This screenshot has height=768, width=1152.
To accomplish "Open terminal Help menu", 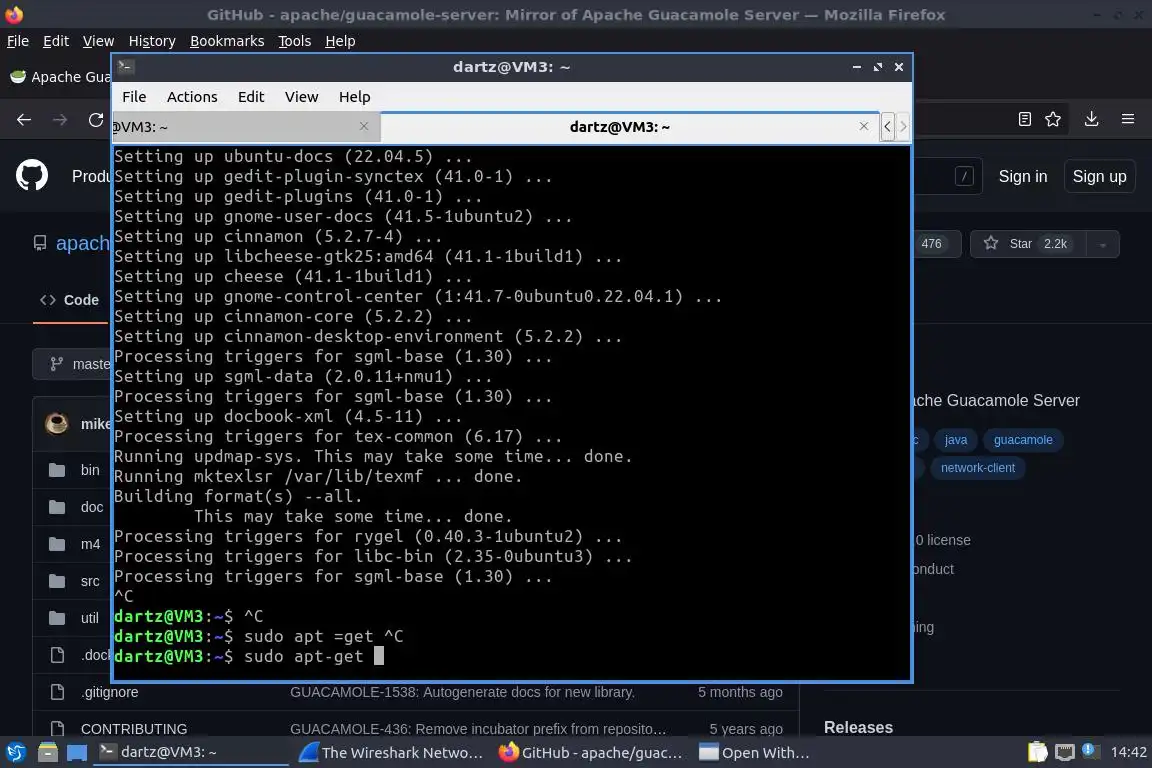I will (354, 97).
